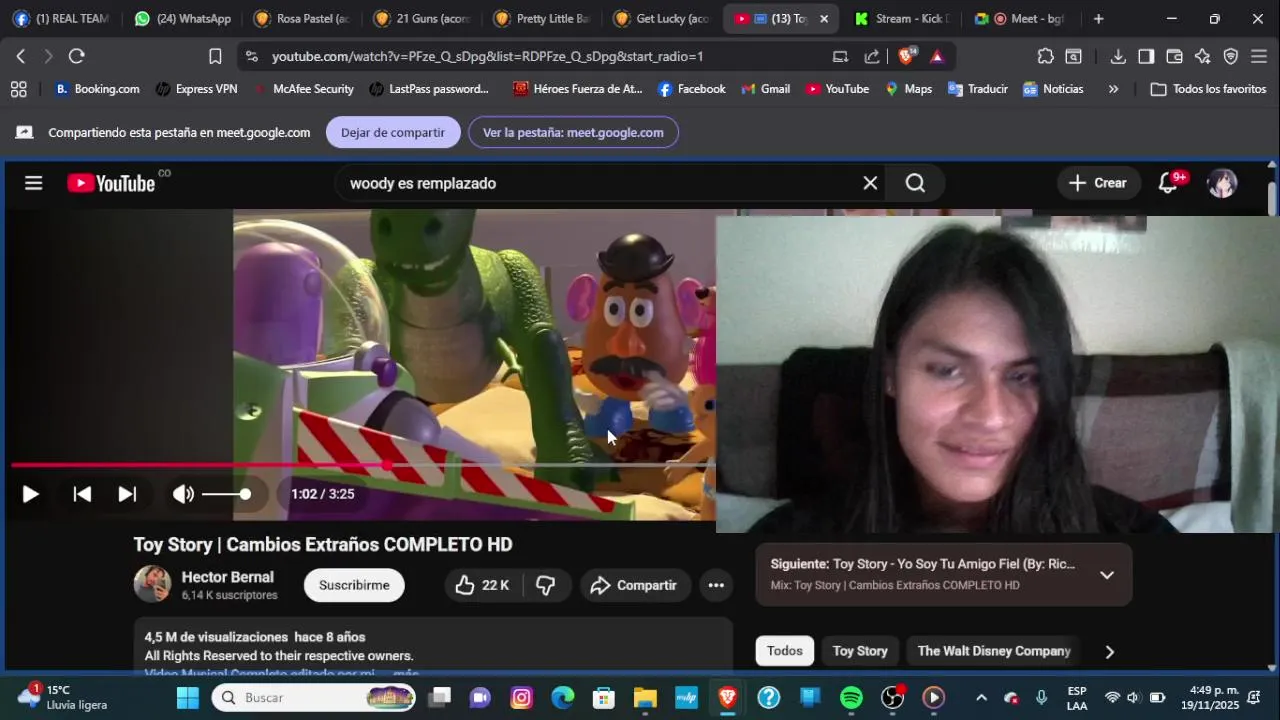Share the video via Compartir
The width and height of the screenshot is (1280, 720).
click(x=633, y=586)
